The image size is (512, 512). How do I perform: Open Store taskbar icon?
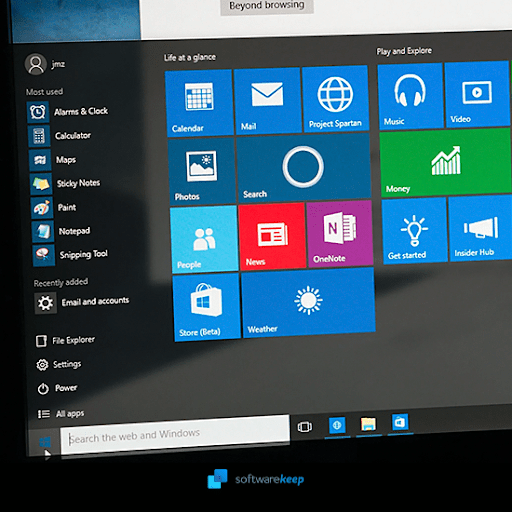click(x=400, y=423)
